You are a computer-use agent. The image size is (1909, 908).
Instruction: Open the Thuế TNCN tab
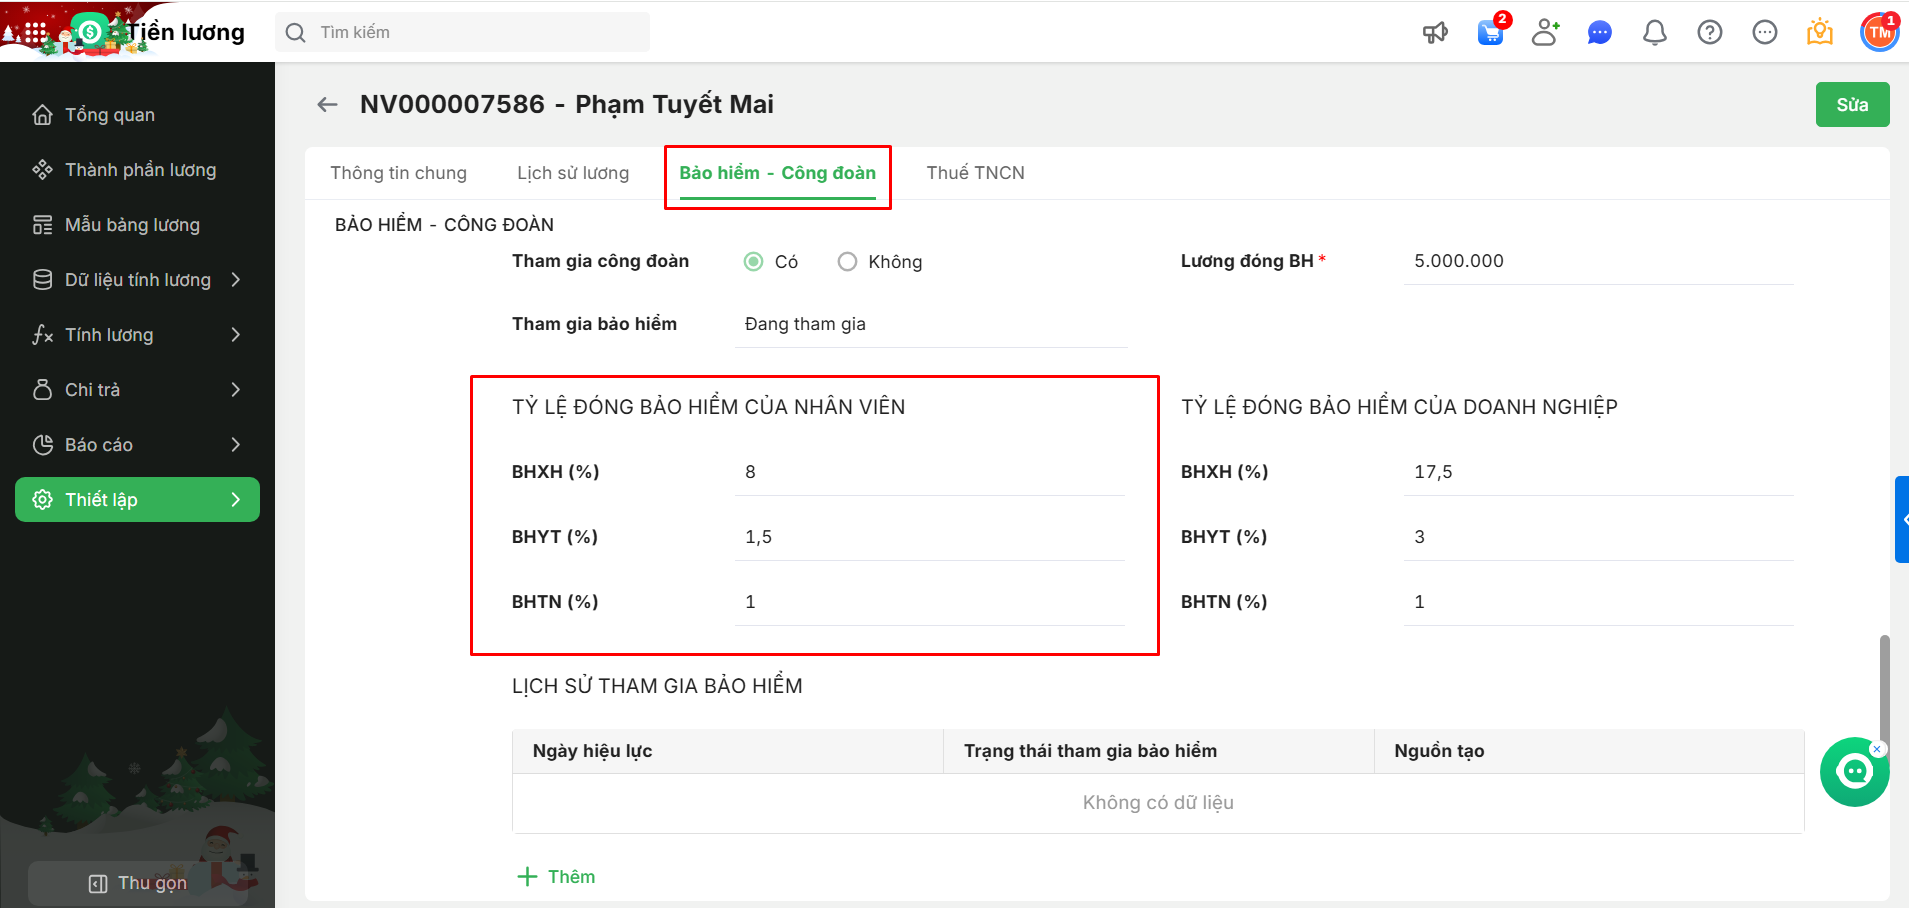pos(975,173)
